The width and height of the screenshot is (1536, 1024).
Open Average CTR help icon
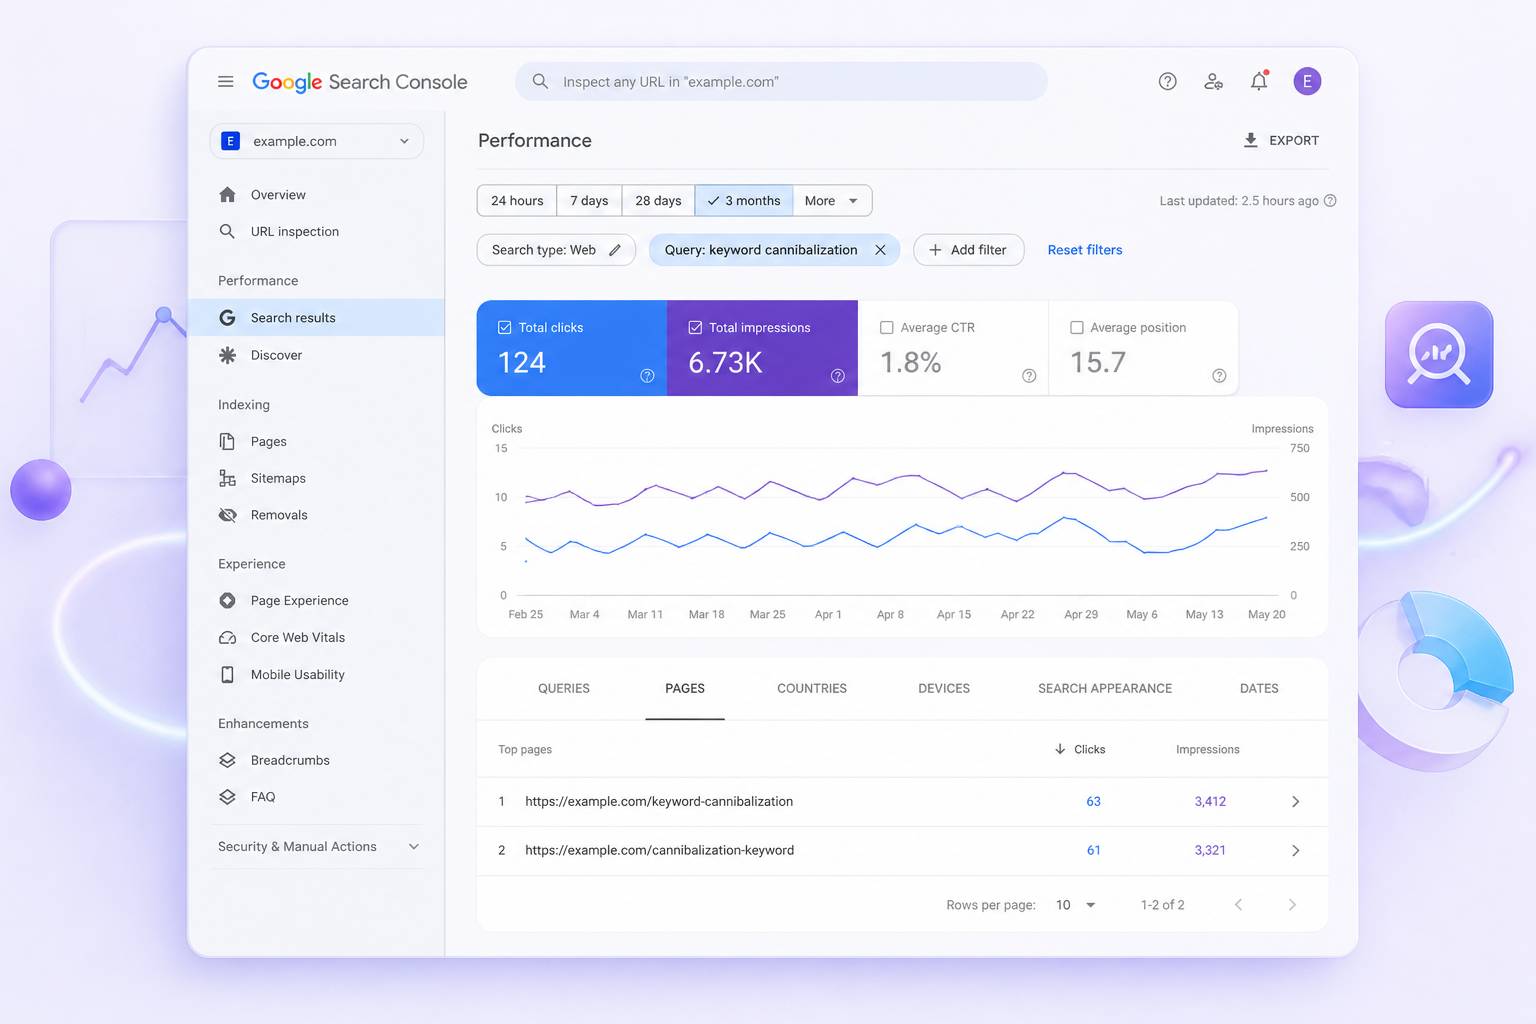1029,376
